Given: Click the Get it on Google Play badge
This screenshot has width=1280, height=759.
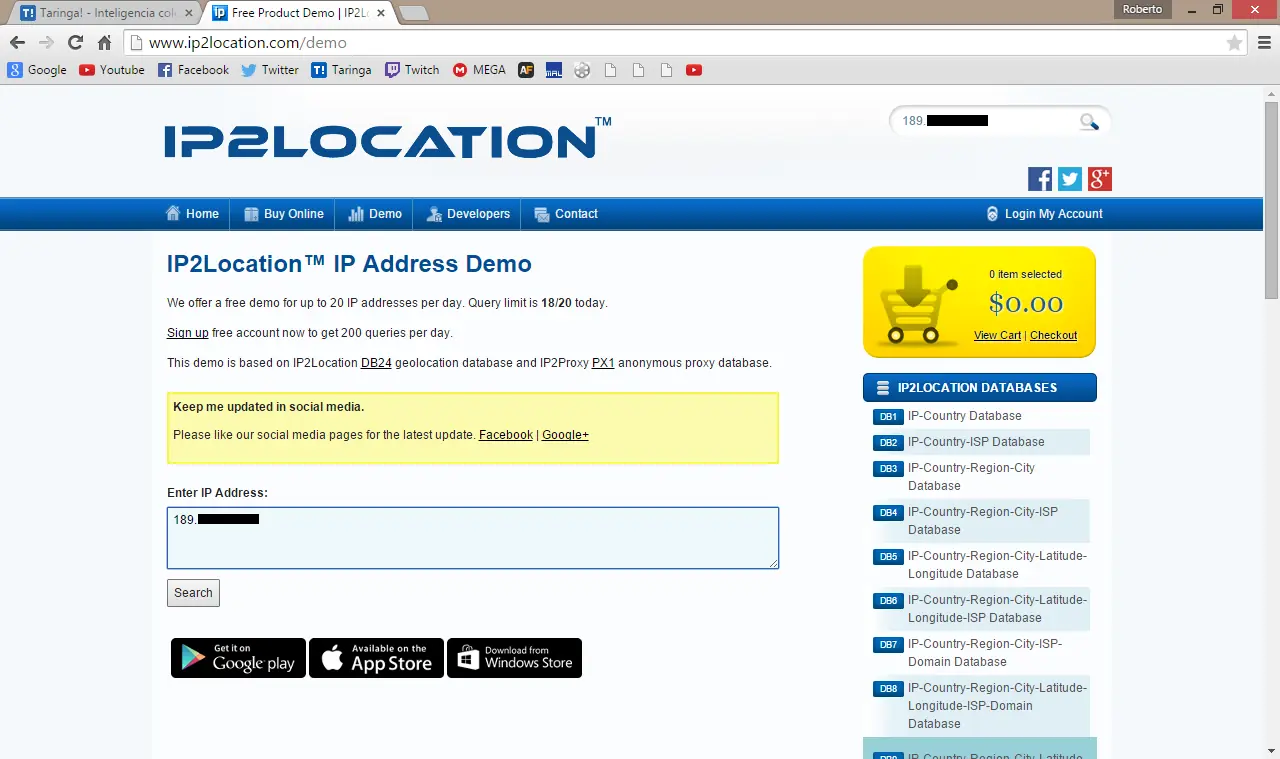Looking at the screenshot, I should (x=238, y=658).
